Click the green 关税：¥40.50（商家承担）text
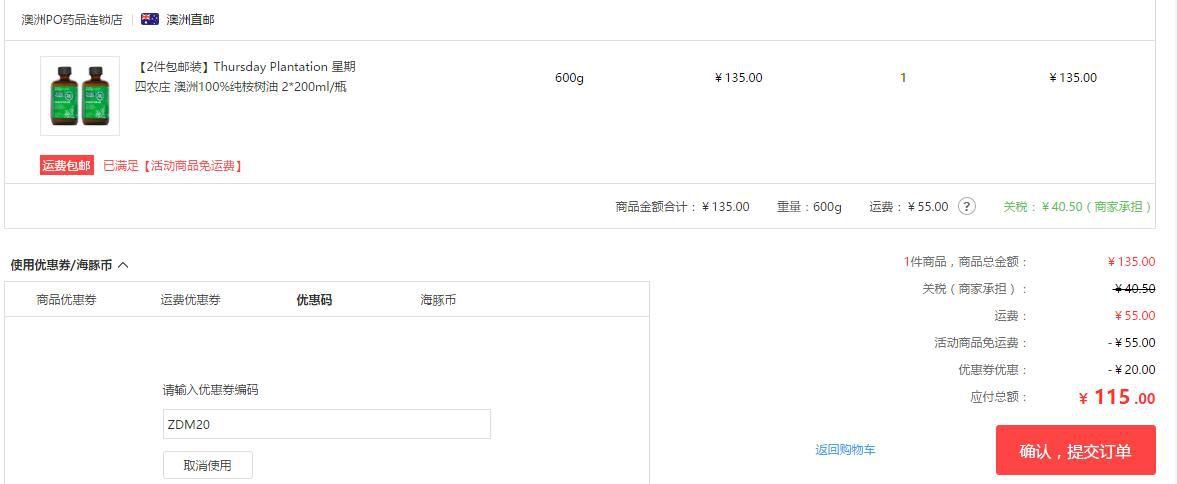Image resolution: width=1177 pixels, height=484 pixels. coord(1078,206)
